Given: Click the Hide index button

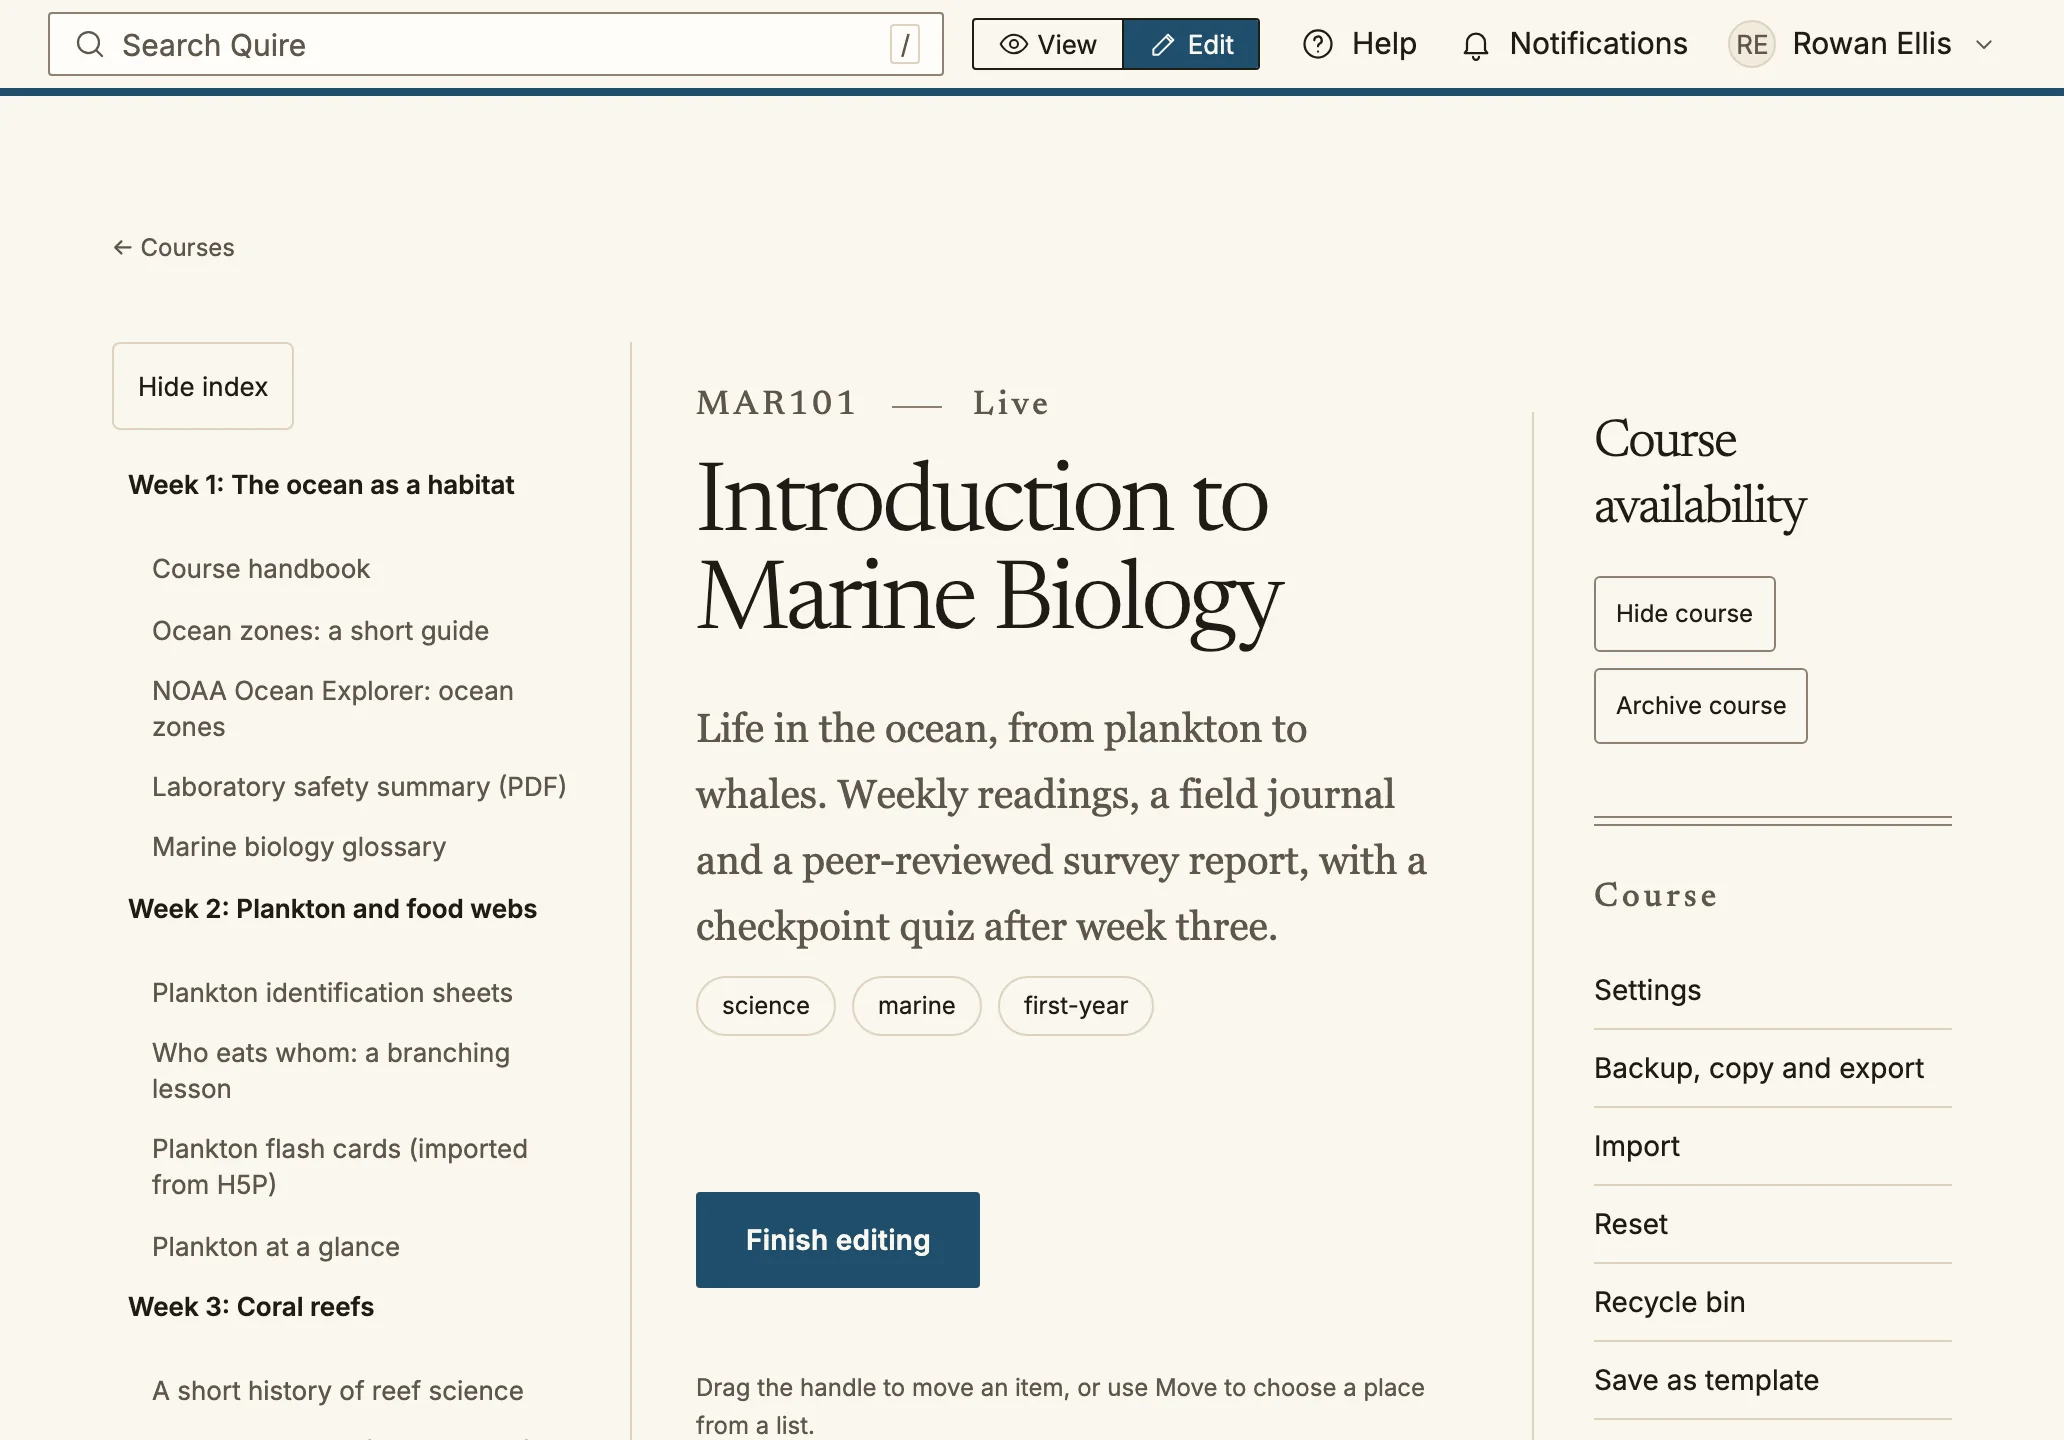Looking at the screenshot, I should click(203, 386).
